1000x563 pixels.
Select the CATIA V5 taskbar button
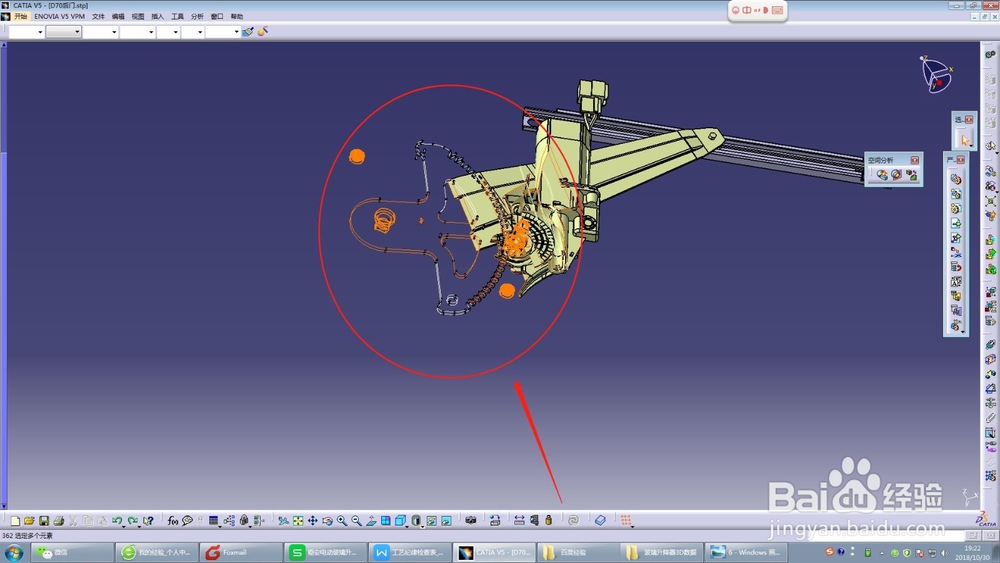(x=494, y=552)
